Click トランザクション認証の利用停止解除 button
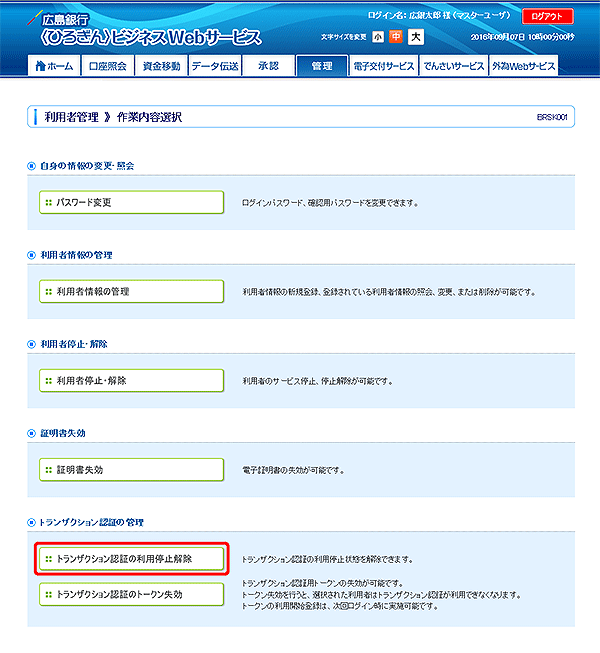 pyautogui.click(x=132, y=559)
